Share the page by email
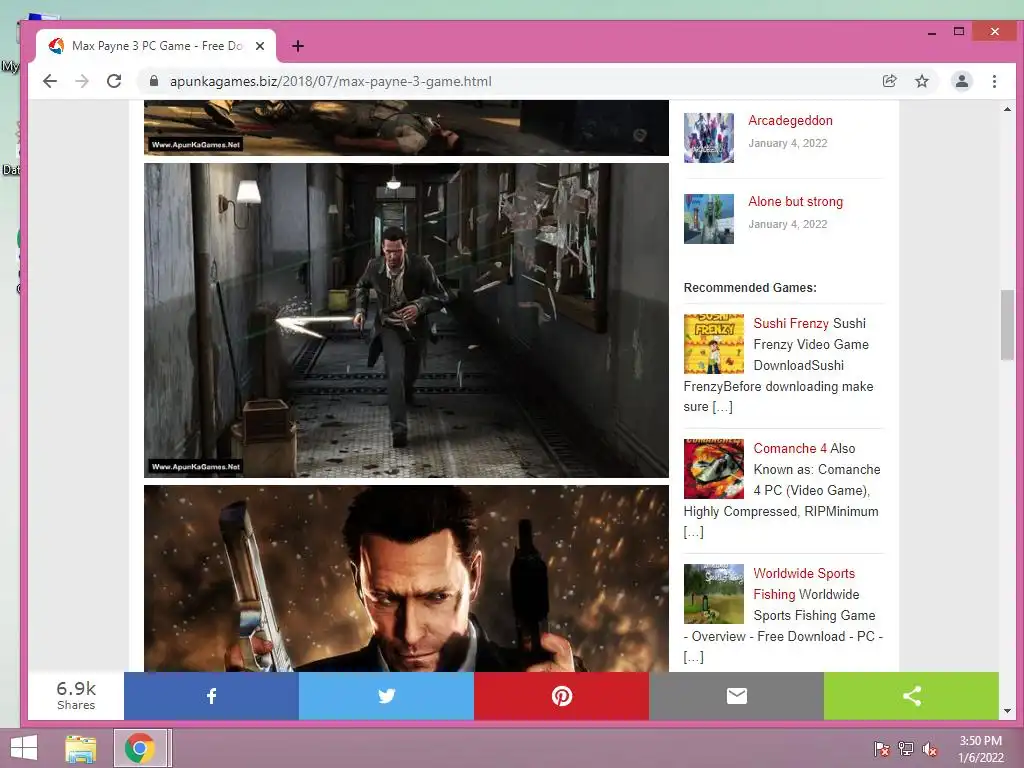The image size is (1024, 768). click(736, 696)
